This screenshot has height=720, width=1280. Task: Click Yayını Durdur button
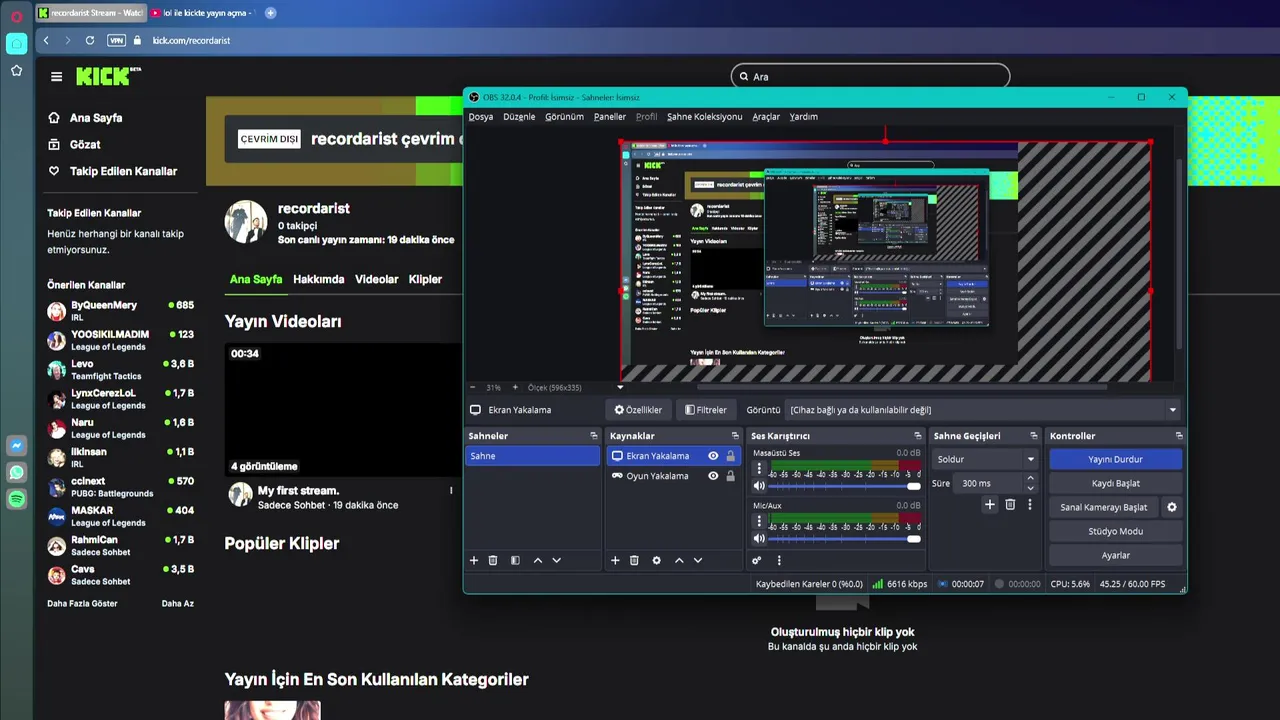click(x=1115, y=459)
